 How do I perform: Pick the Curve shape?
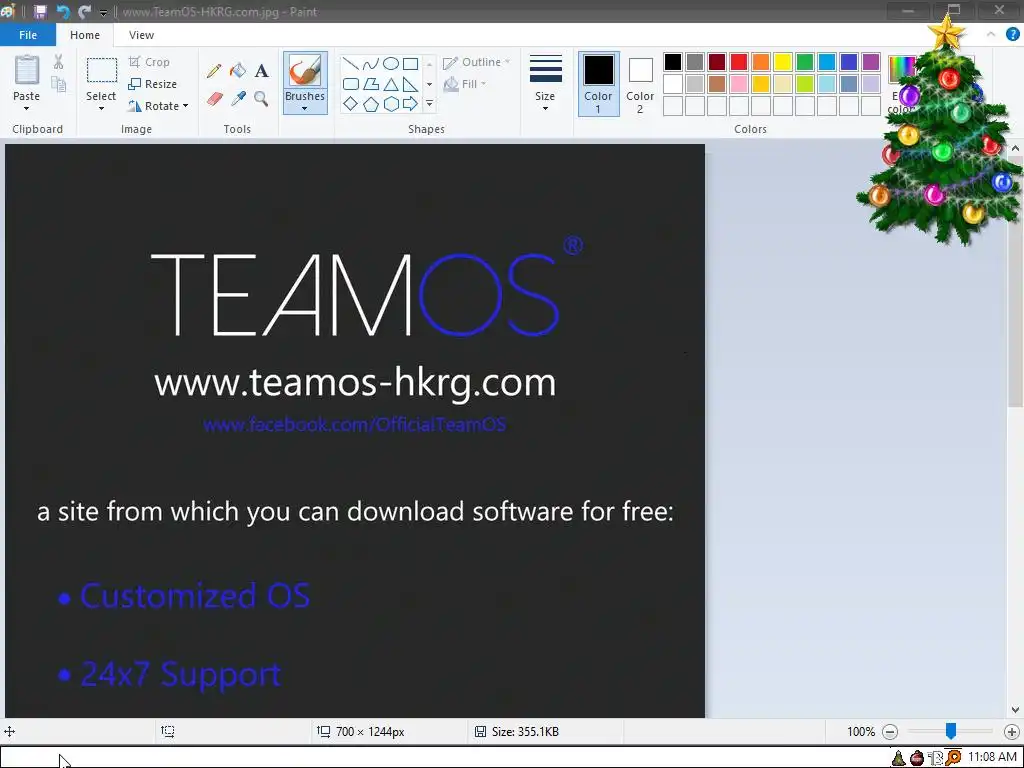(x=370, y=63)
